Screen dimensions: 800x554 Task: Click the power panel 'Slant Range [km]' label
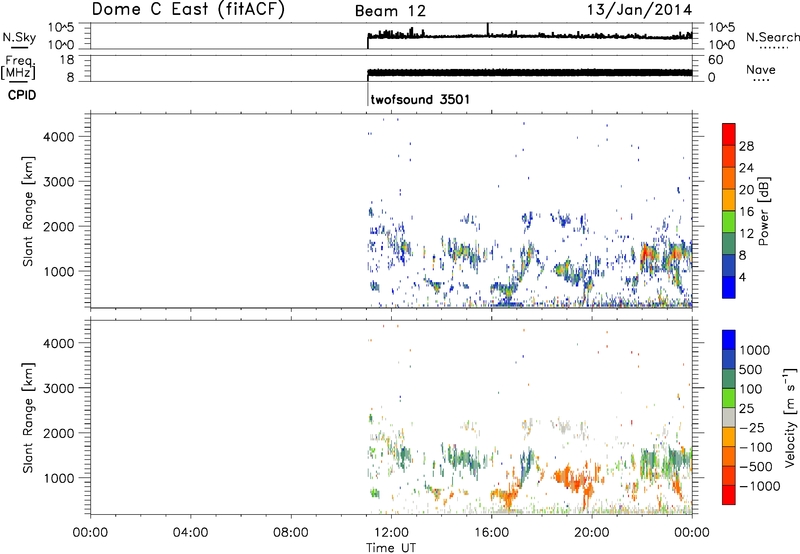click(x=29, y=211)
